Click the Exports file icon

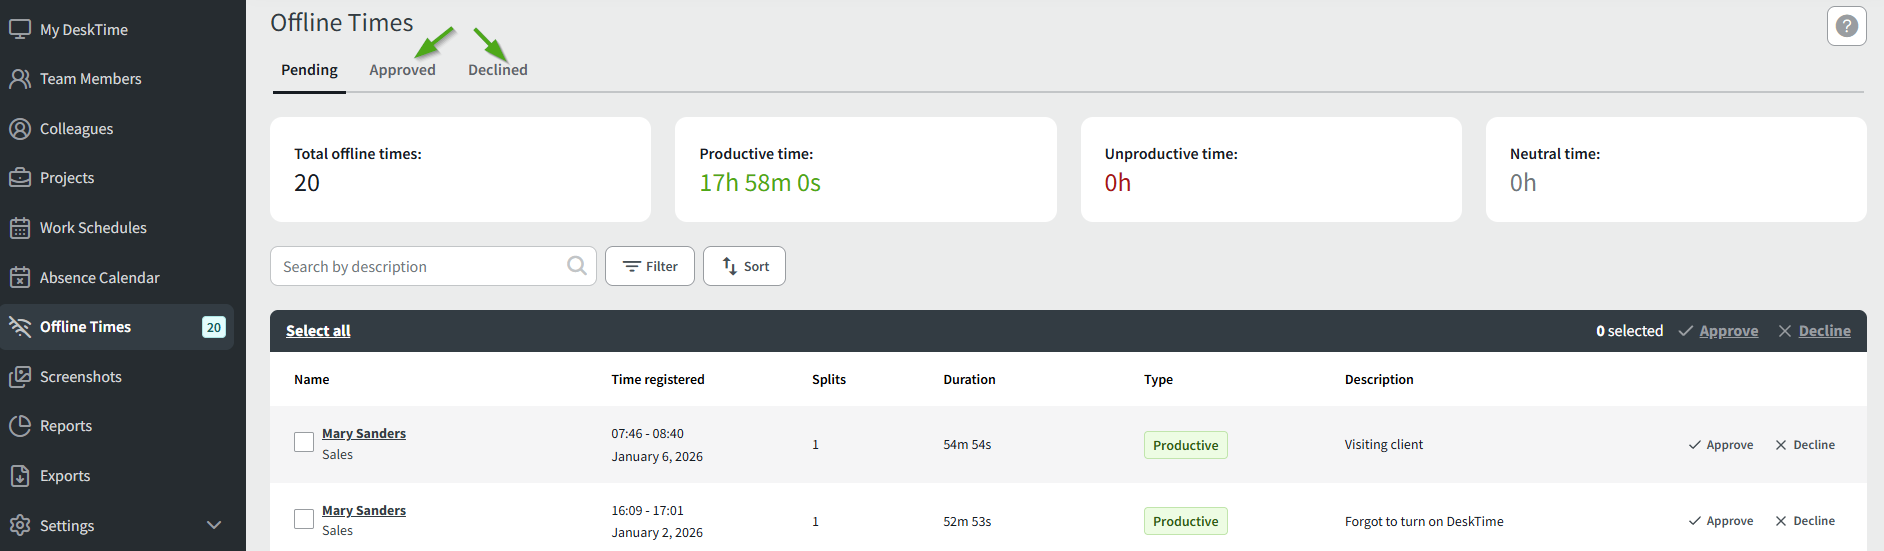pyautogui.click(x=20, y=476)
